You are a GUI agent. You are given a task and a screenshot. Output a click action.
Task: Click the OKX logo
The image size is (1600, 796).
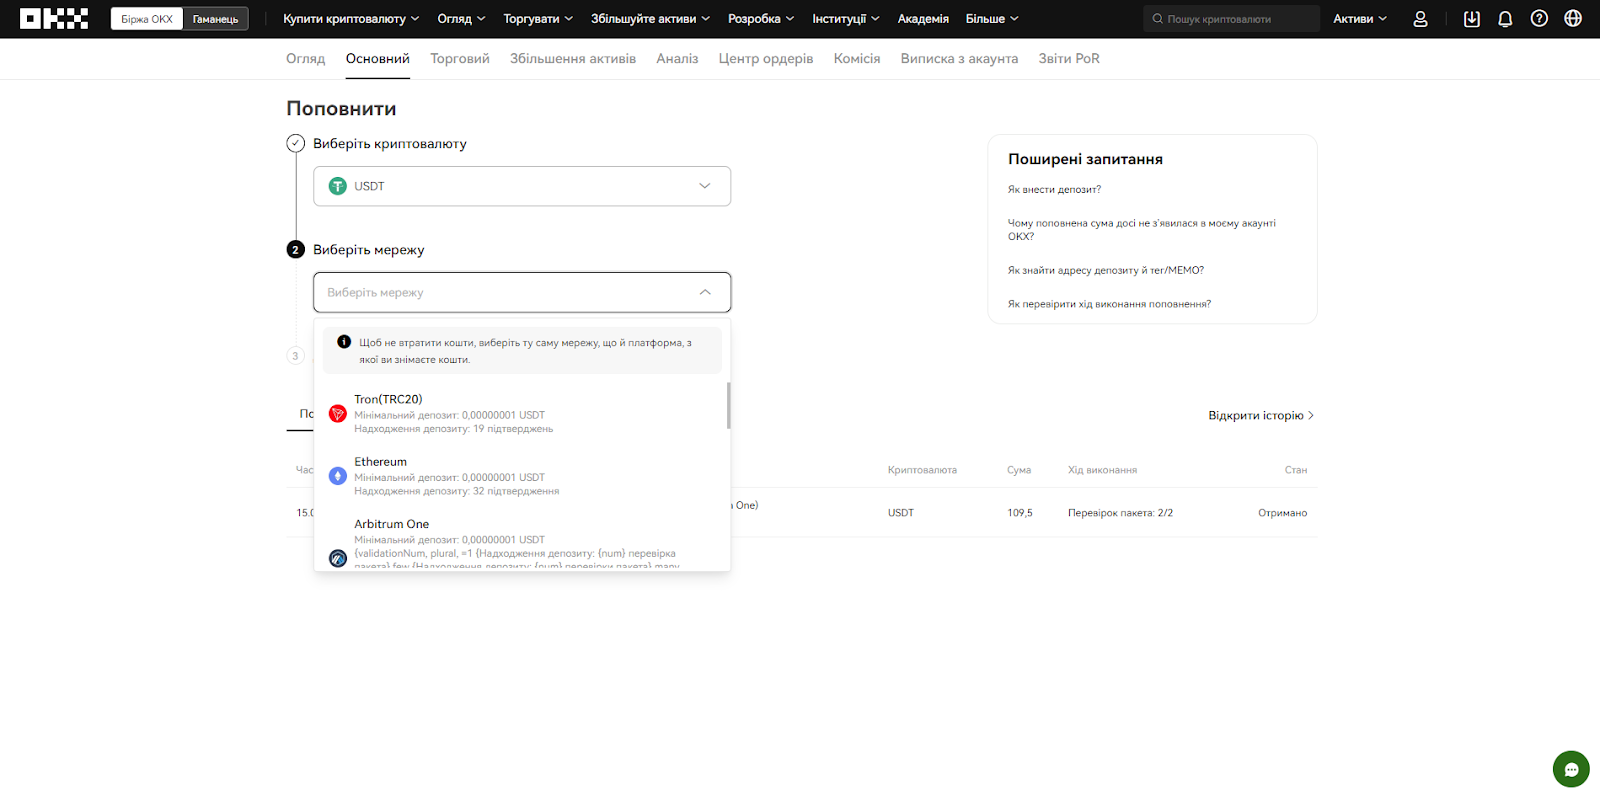[x=54, y=19]
